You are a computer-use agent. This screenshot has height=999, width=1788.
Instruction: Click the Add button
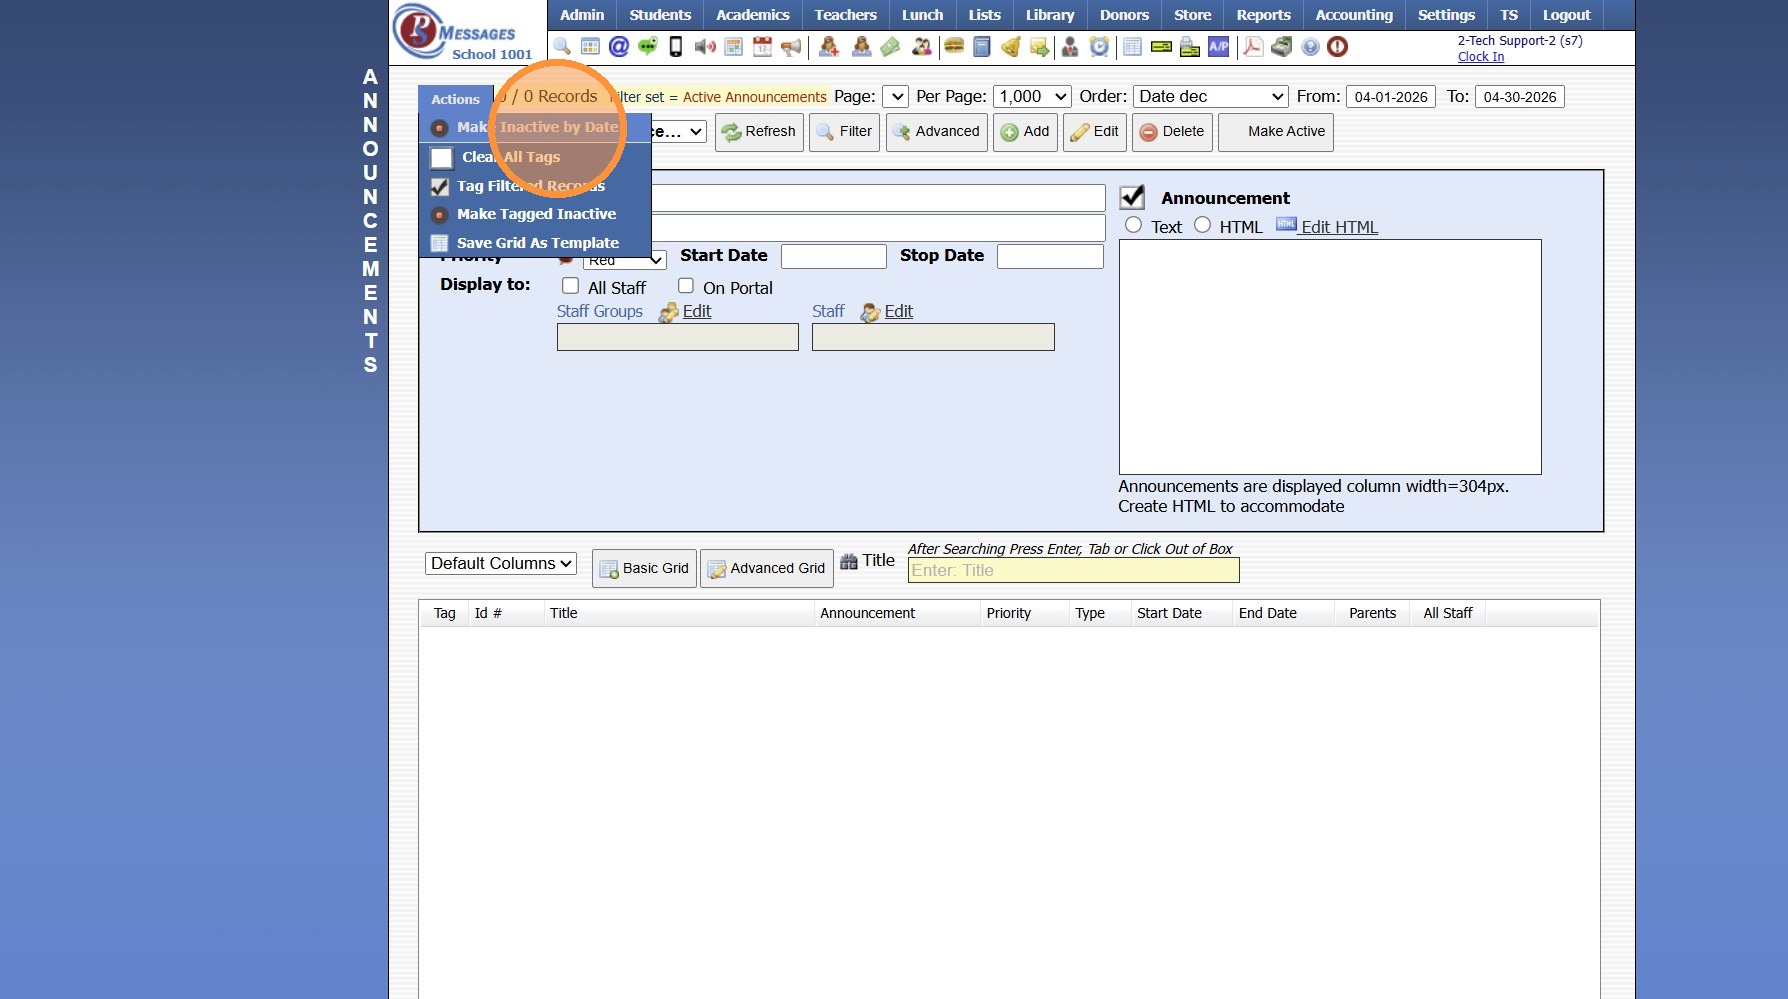click(x=1025, y=132)
